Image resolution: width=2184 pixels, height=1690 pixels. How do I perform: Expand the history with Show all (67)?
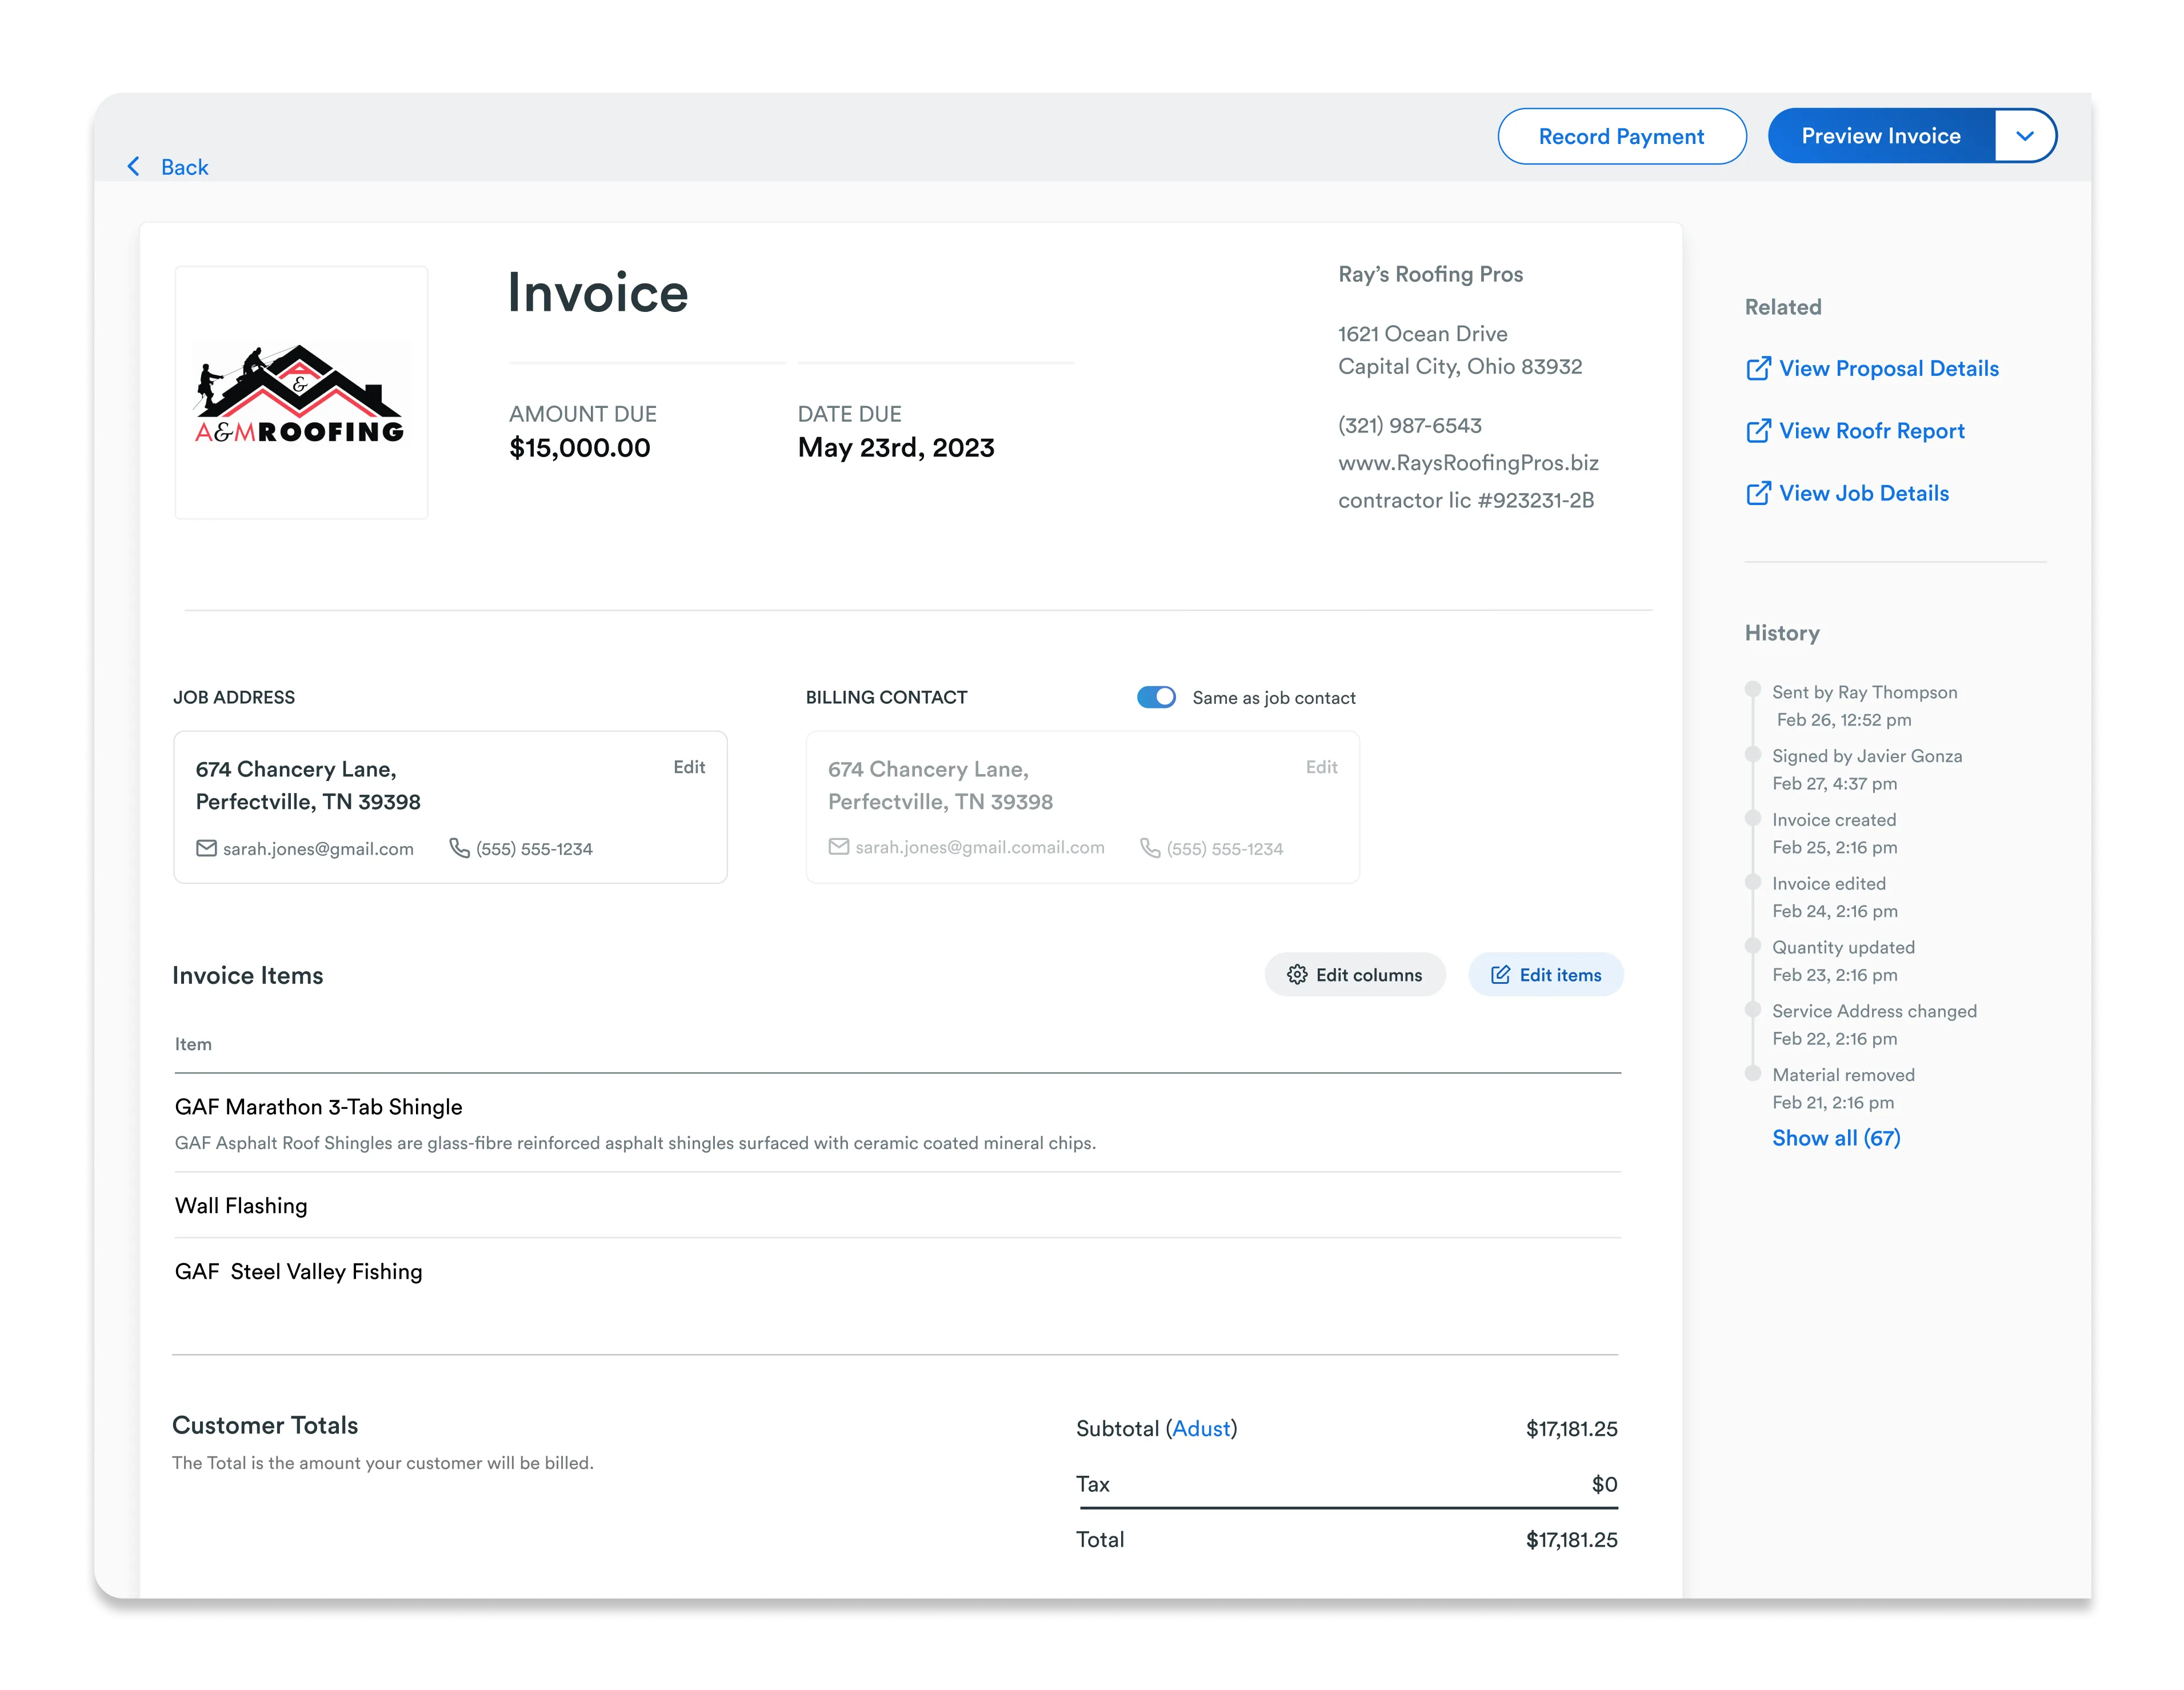click(x=1836, y=1137)
